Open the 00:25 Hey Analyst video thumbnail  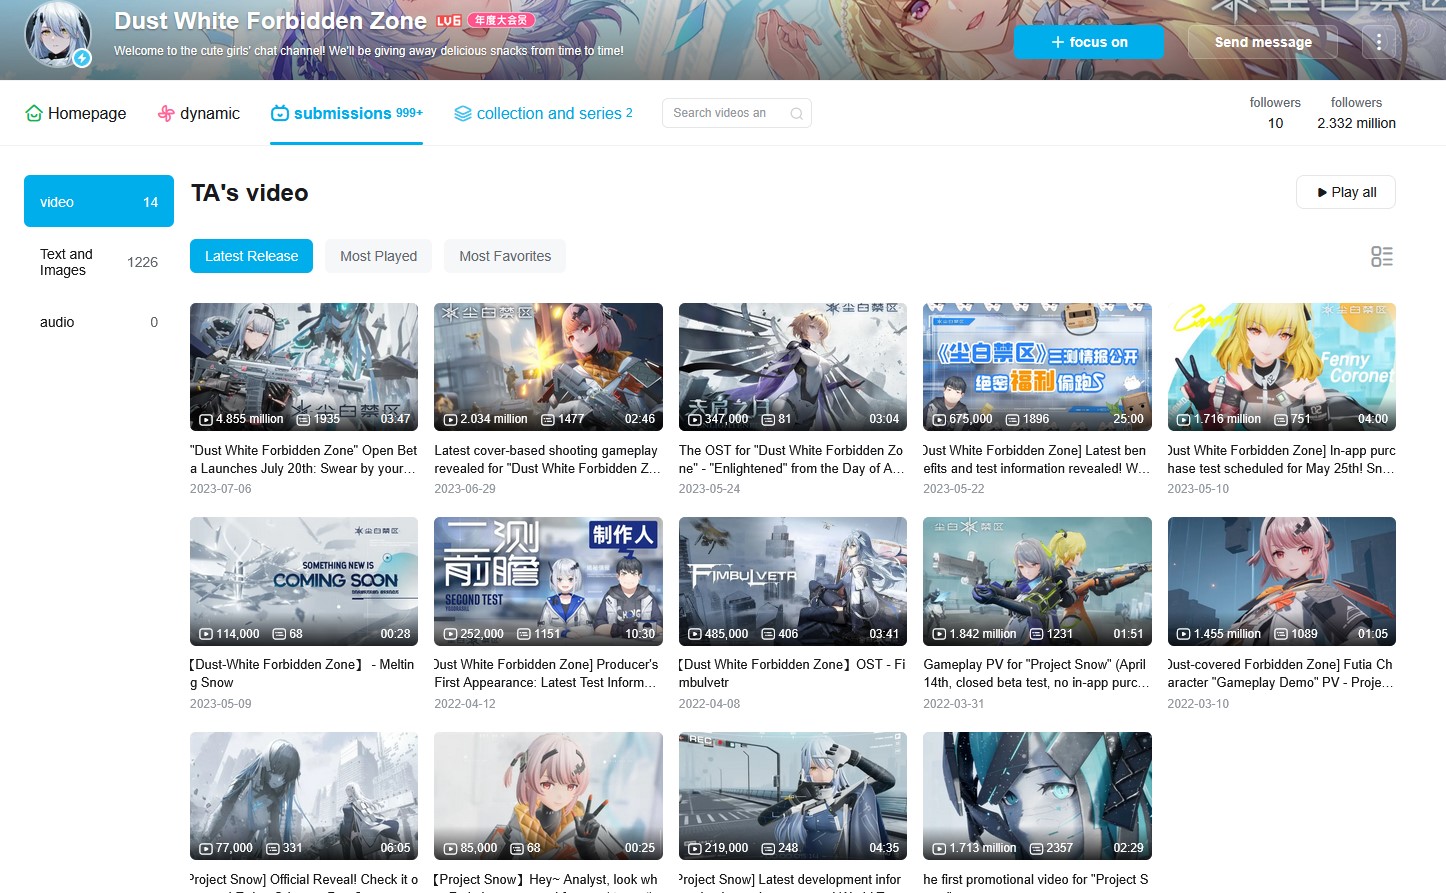tap(548, 796)
